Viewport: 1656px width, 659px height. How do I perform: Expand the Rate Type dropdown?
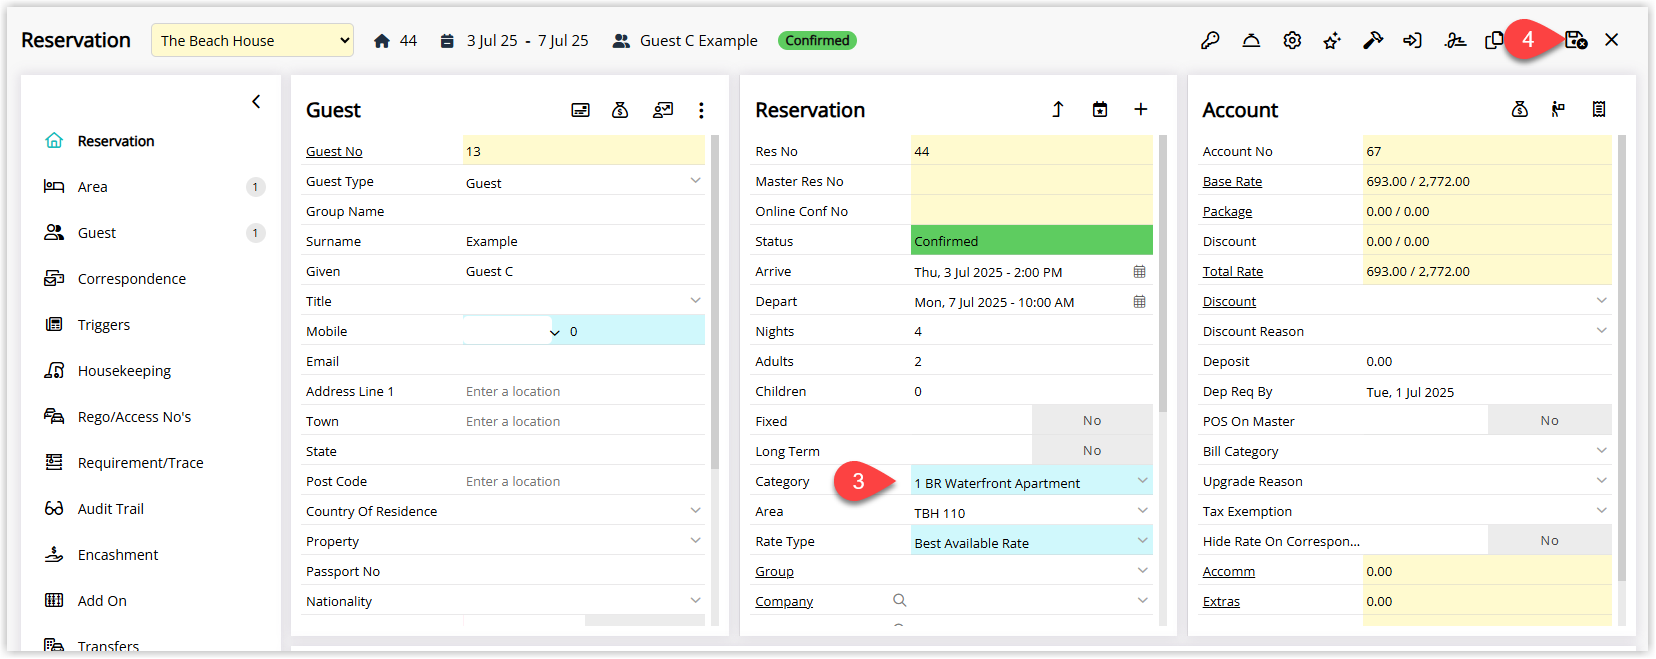tap(1142, 541)
